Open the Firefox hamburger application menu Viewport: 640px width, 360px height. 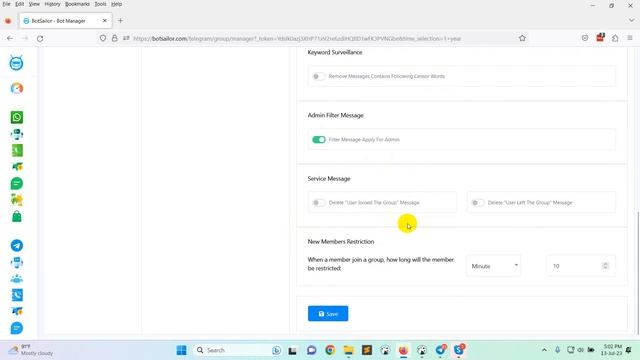[630, 38]
